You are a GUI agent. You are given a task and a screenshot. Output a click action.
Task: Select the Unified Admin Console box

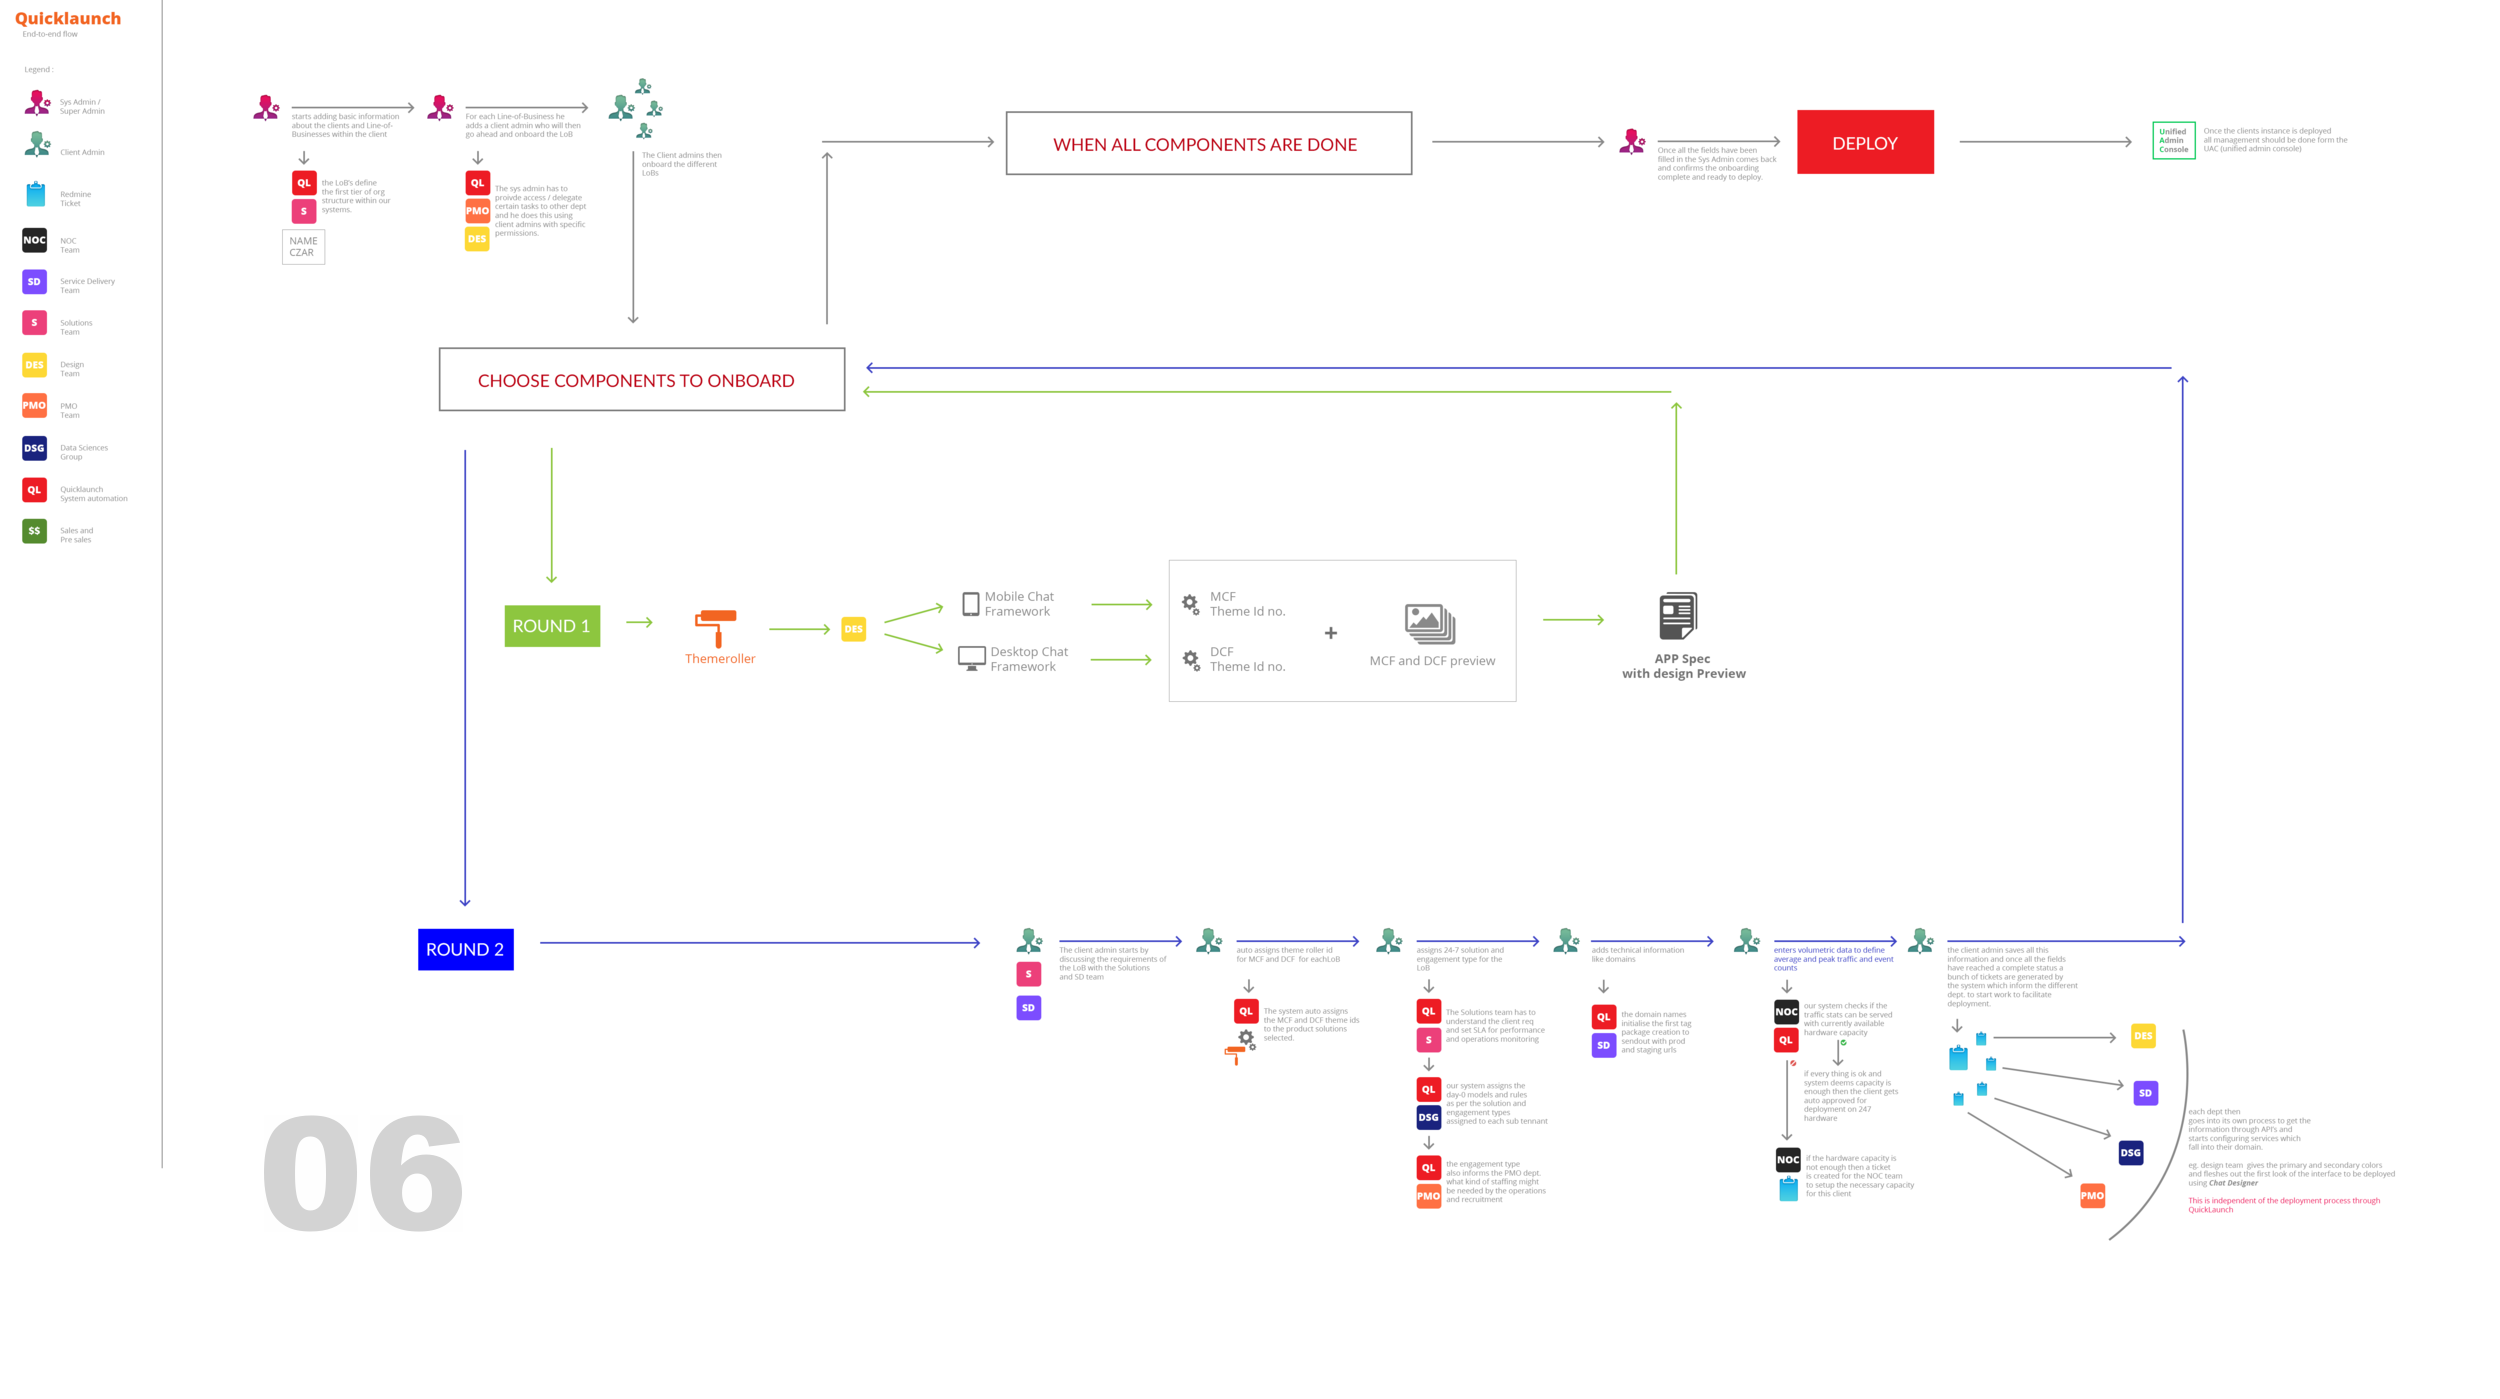pyautogui.click(x=2173, y=140)
